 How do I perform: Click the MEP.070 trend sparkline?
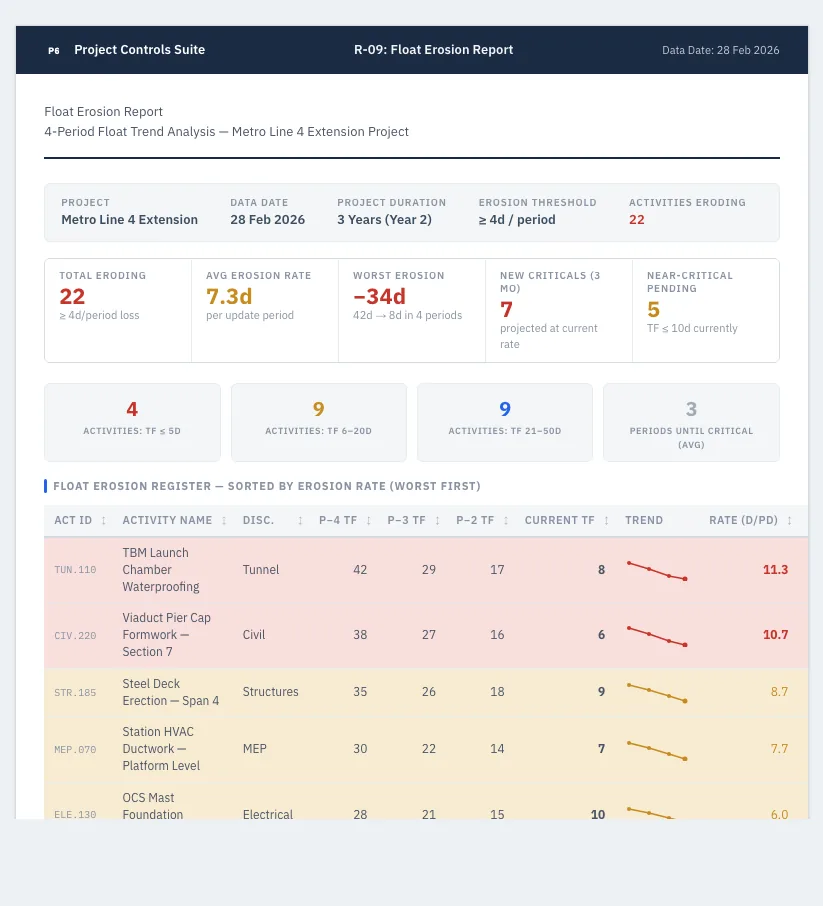pyautogui.click(x=657, y=751)
